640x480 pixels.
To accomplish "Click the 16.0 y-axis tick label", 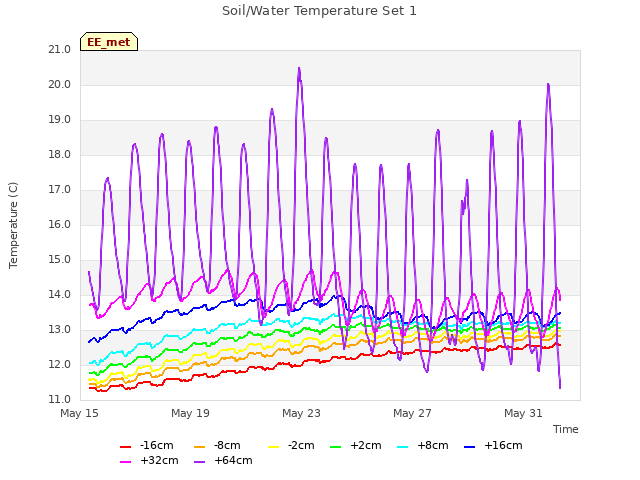I will point(60,225).
